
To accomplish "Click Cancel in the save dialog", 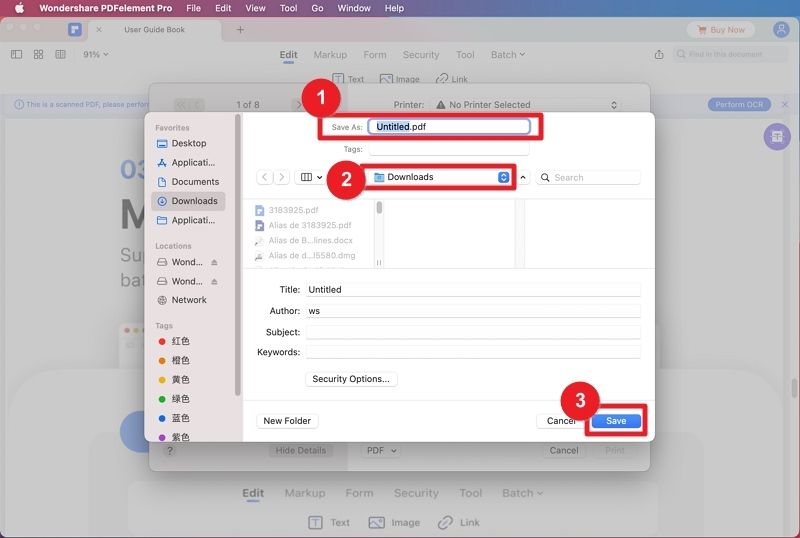I will point(561,421).
